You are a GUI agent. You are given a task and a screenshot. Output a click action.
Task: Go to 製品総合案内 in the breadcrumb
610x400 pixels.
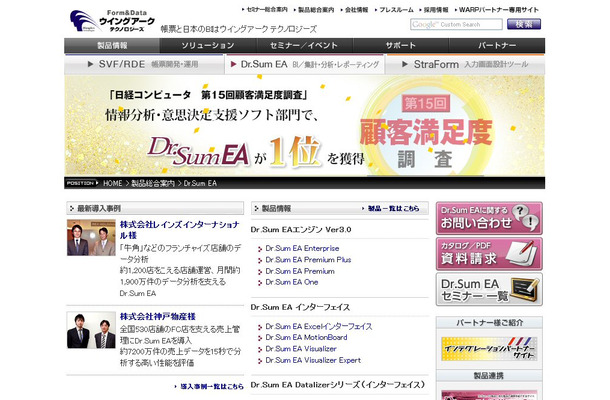point(153,183)
